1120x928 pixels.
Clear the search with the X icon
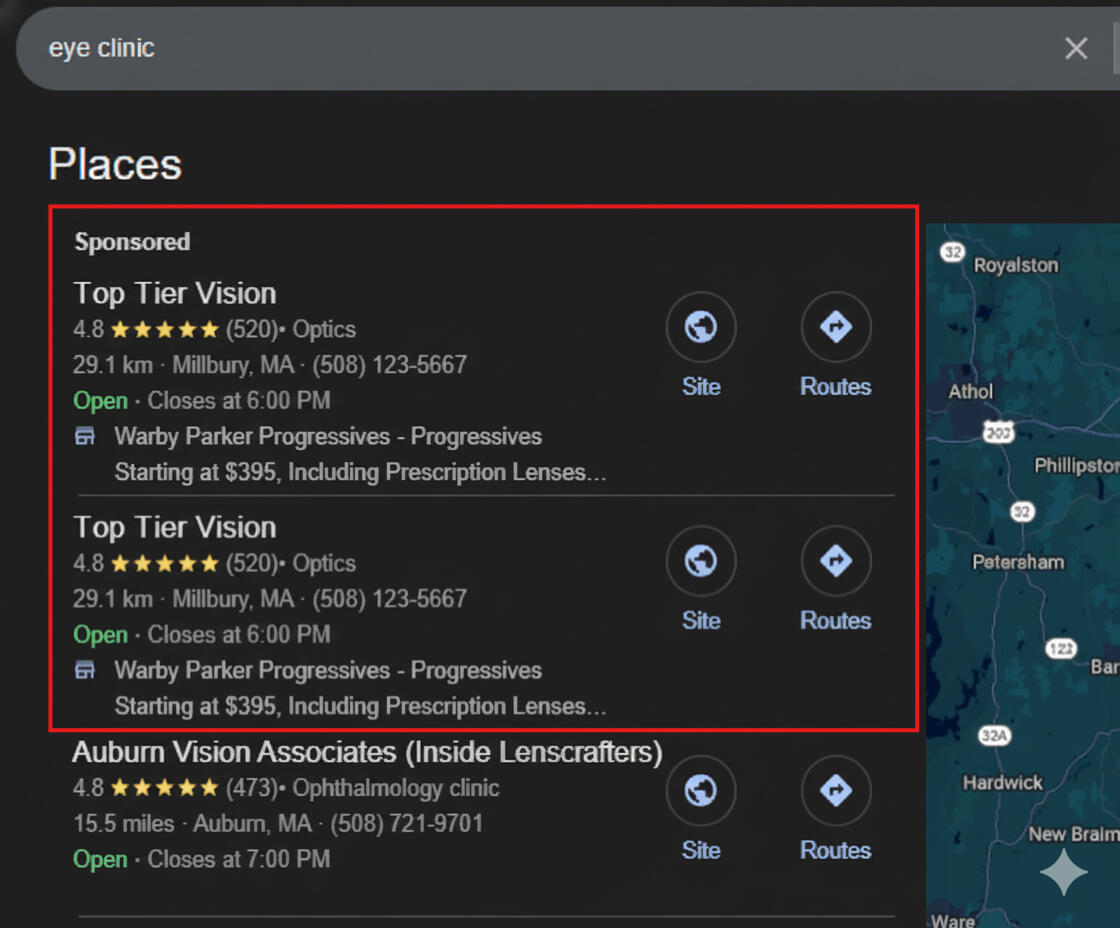click(1076, 48)
